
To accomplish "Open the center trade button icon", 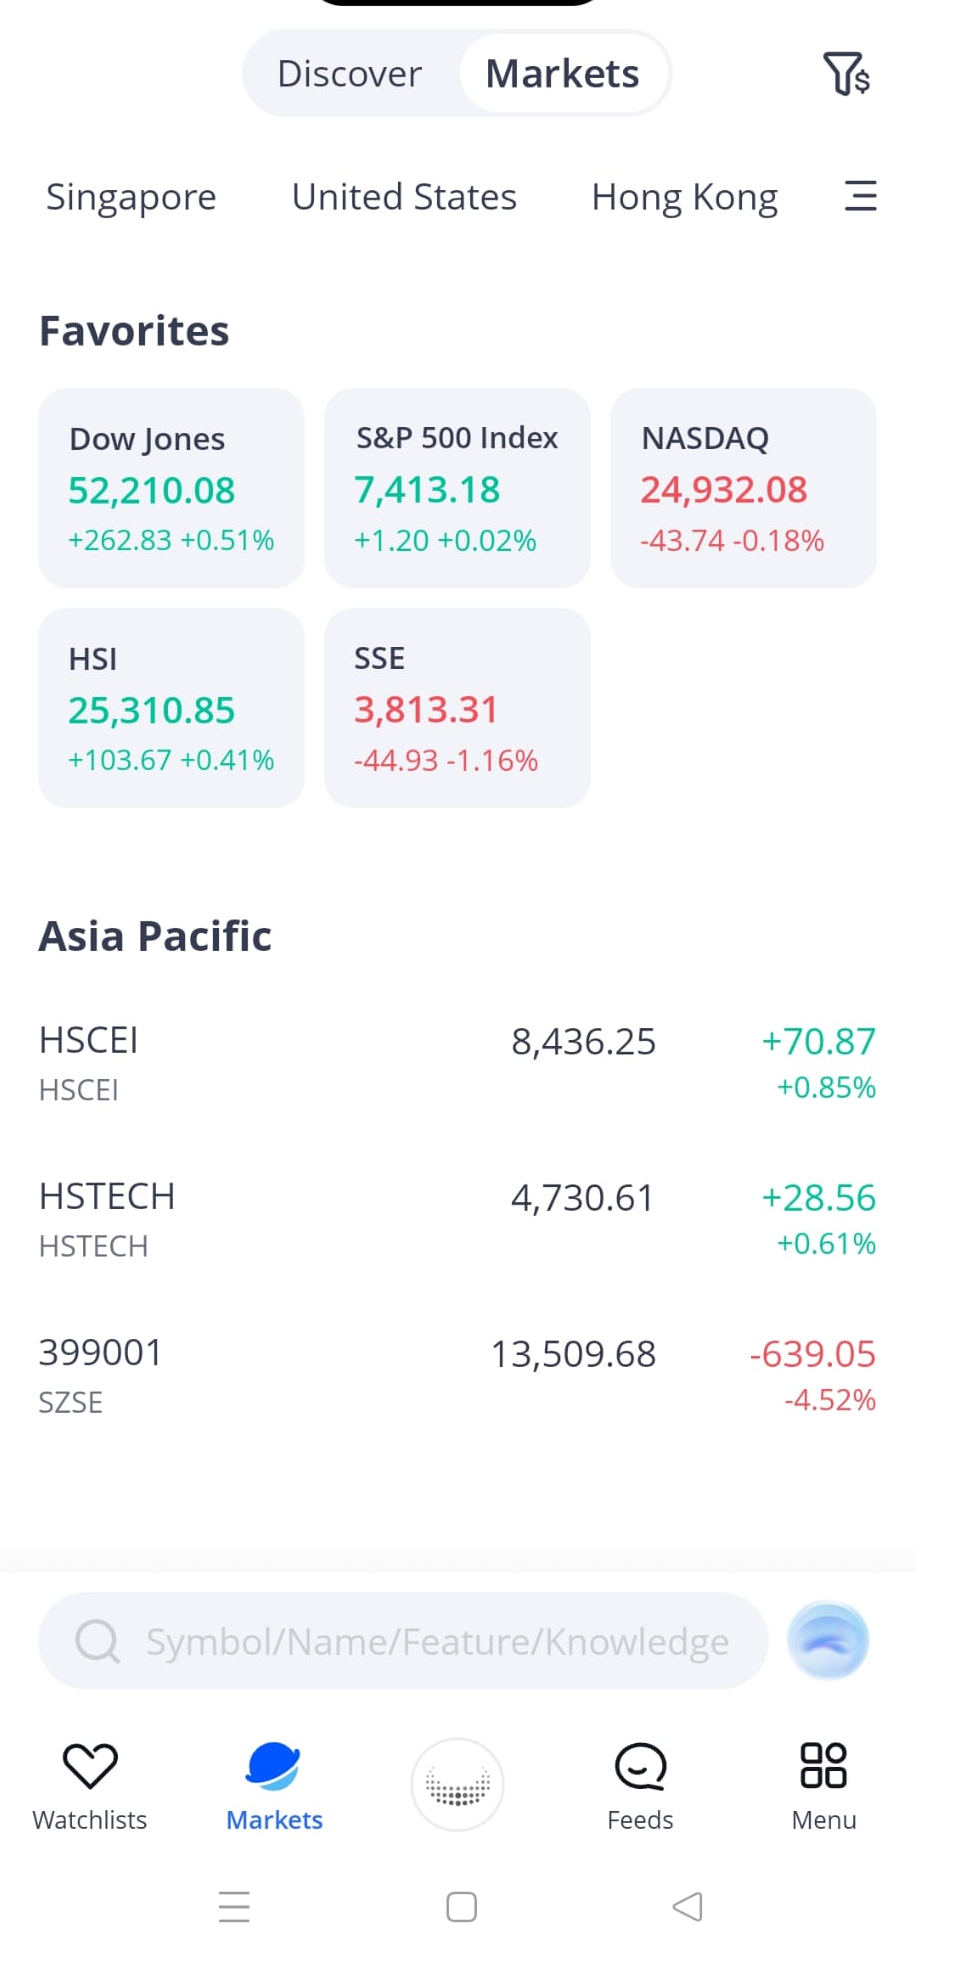I will [457, 1785].
